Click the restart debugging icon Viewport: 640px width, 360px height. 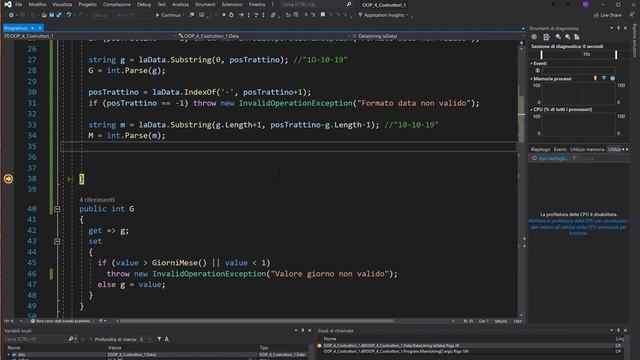point(231,15)
